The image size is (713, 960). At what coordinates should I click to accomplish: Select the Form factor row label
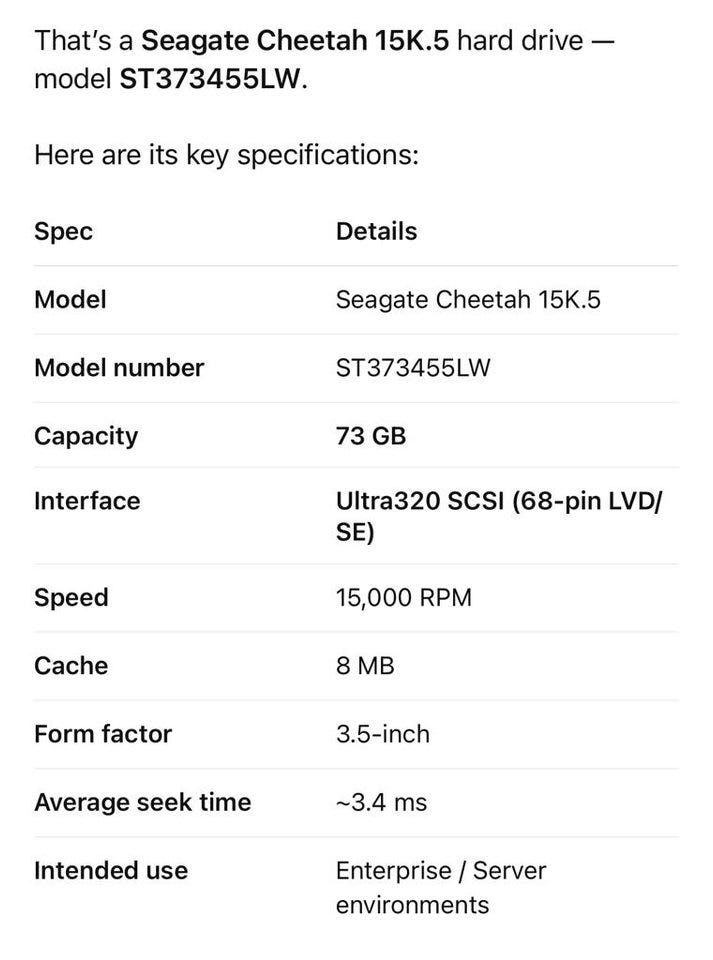point(103,734)
